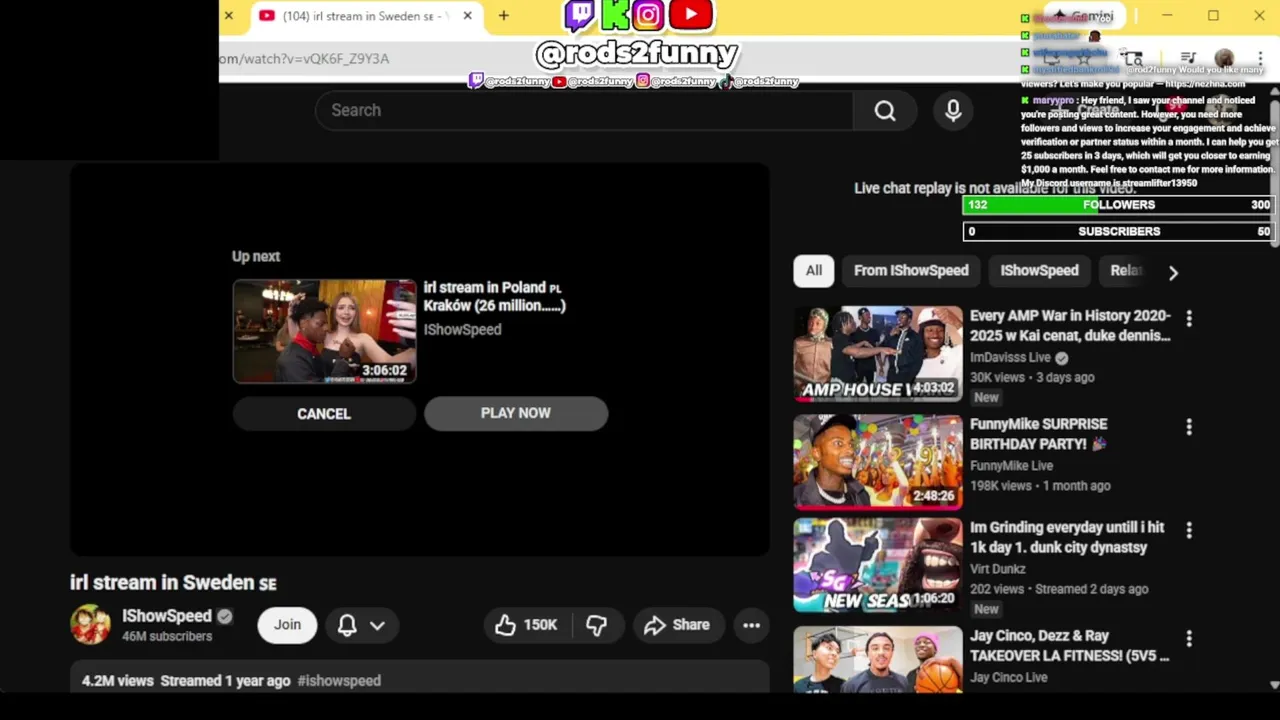The image size is (1280, 720).
Task: Click the FunnyMike Live channel name
Action: pos(1011,466)
